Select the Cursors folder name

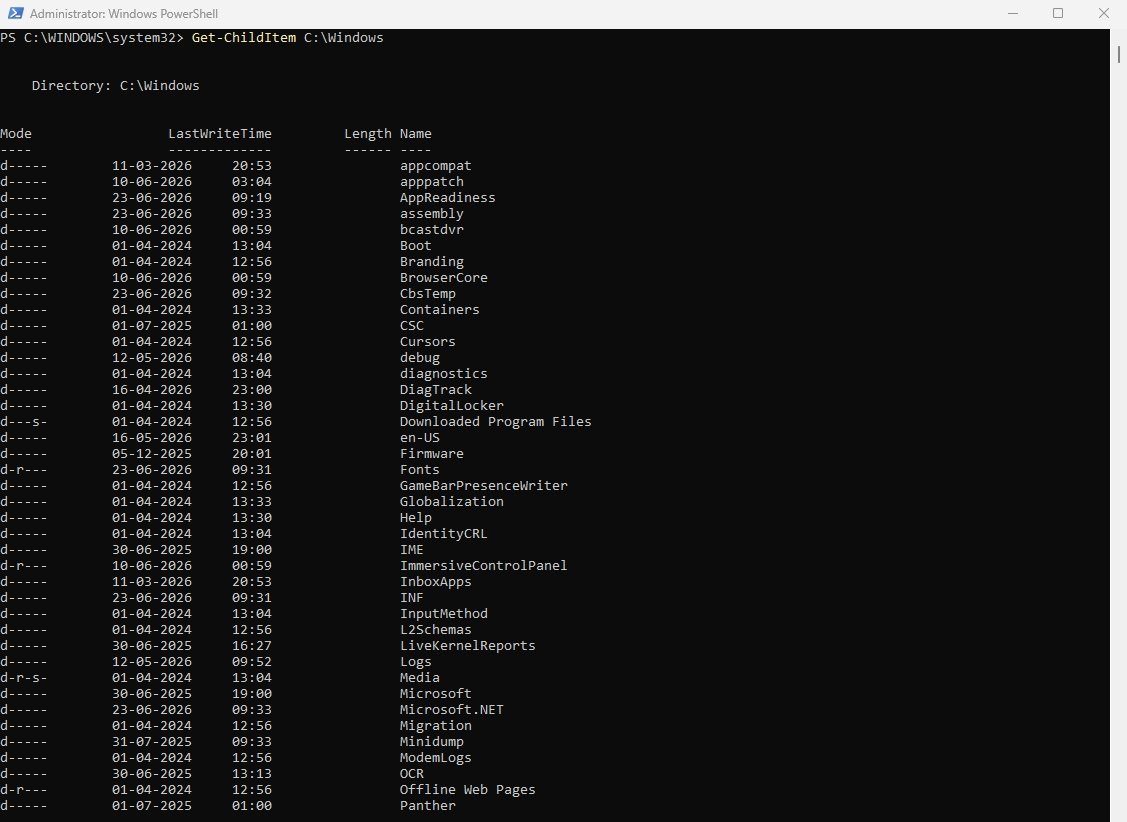428,341
